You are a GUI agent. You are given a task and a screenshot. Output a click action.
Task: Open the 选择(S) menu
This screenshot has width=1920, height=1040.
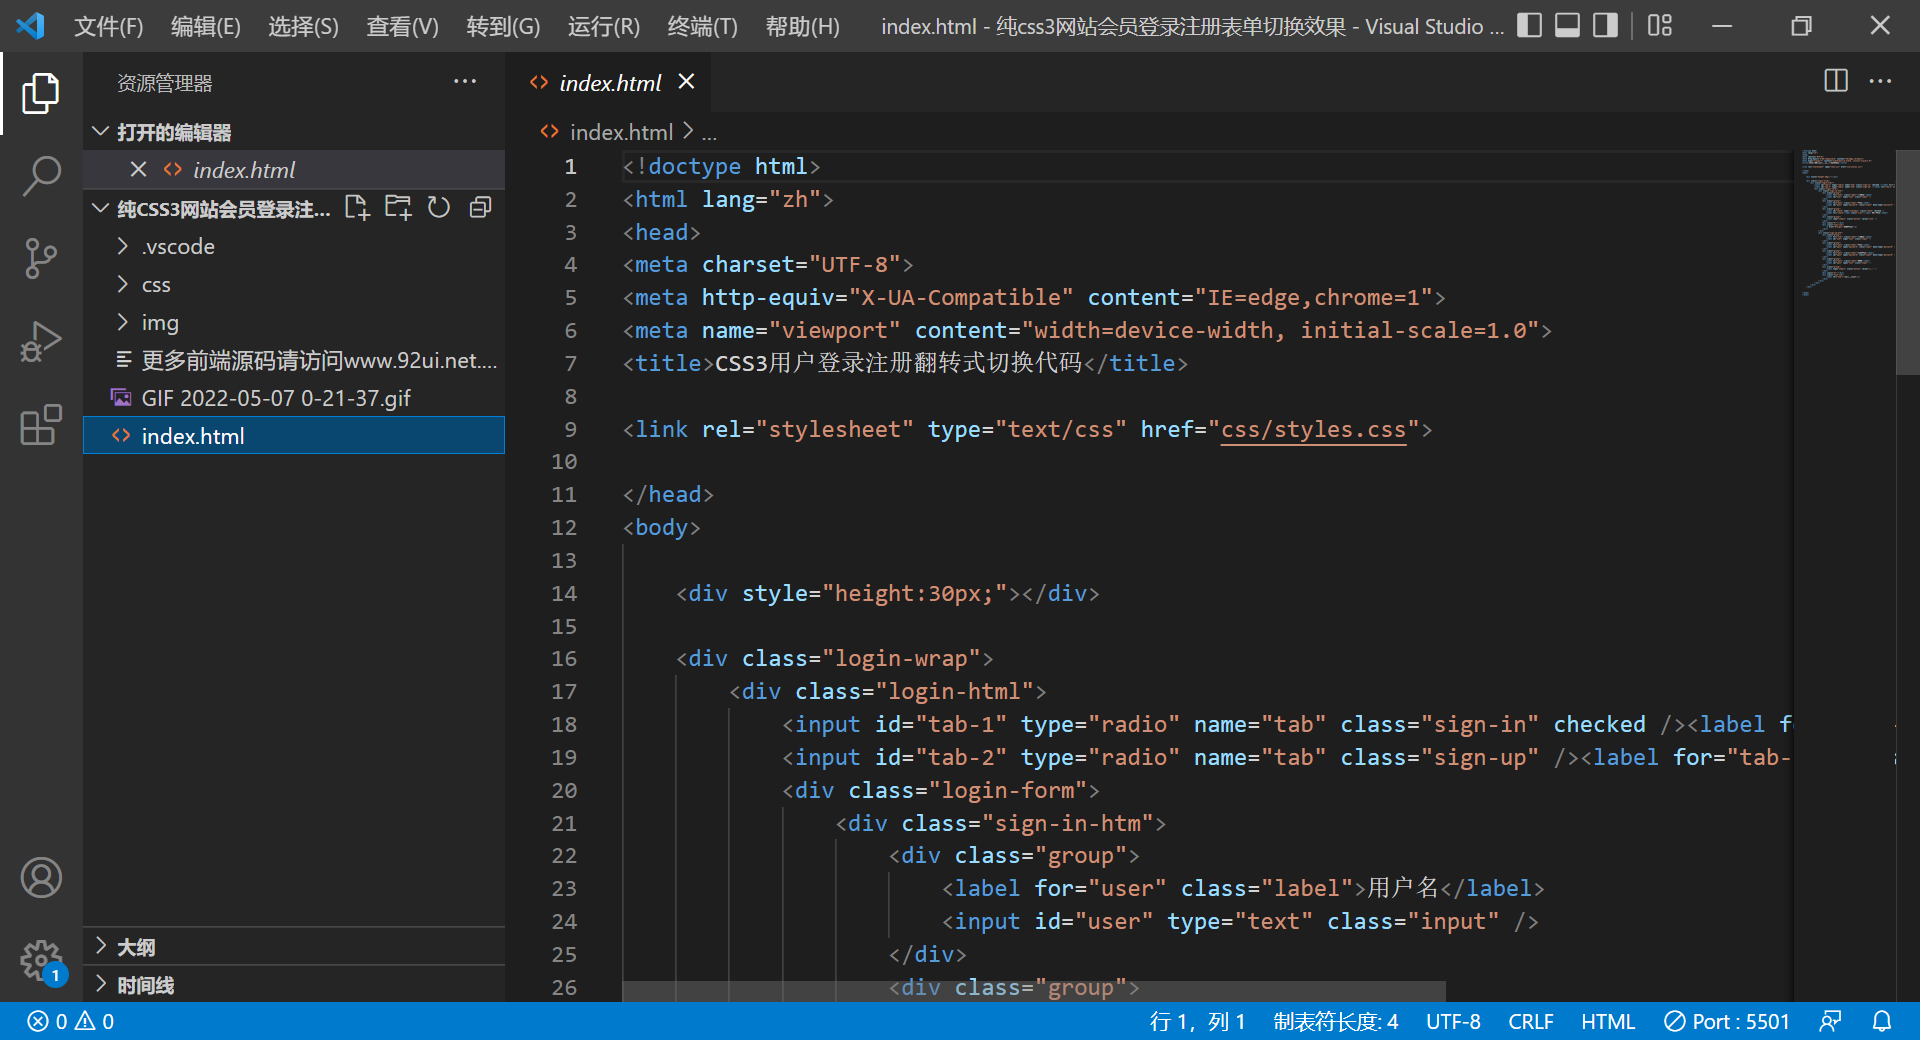coord(303,26)
